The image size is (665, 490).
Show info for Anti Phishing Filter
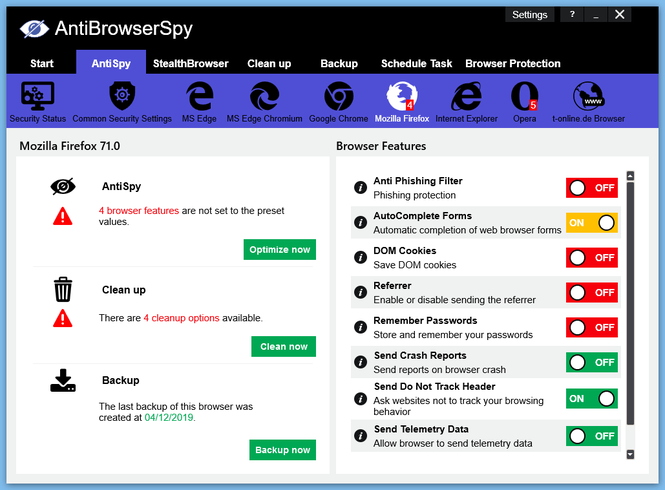click(360, 188)
